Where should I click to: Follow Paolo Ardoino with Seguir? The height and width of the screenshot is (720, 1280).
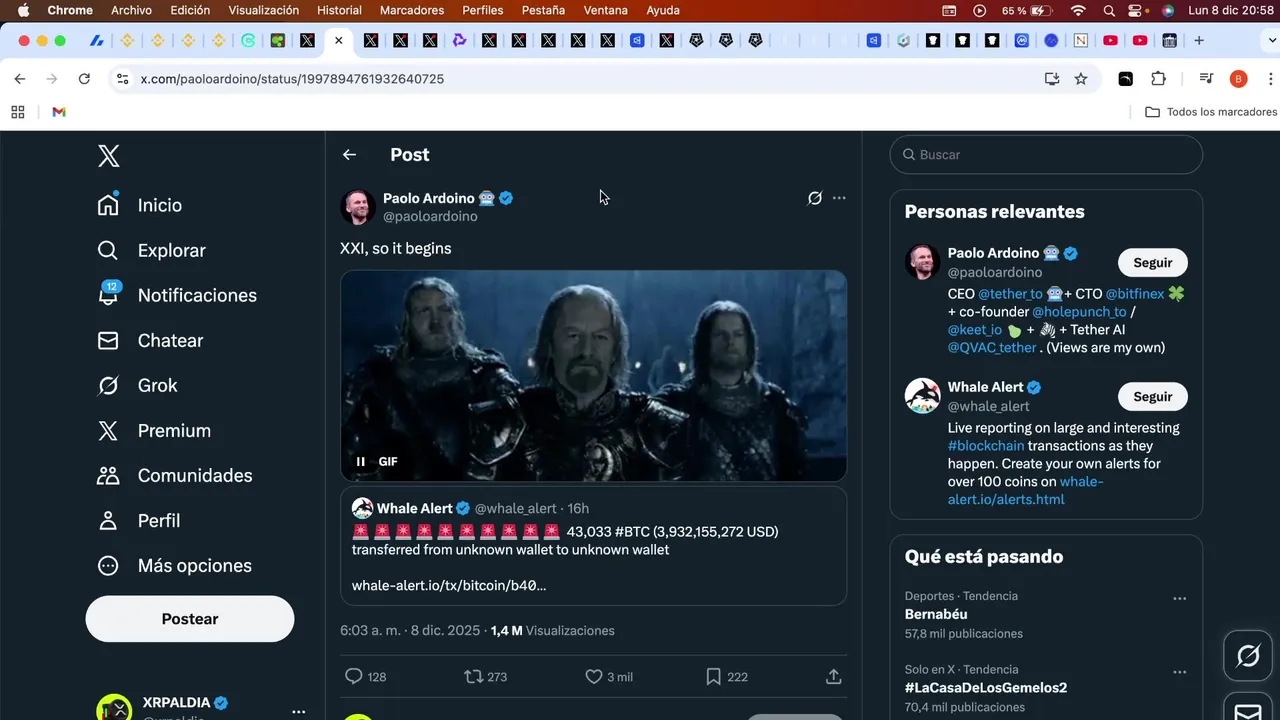pyautogui.click(x=1152, y=263)
